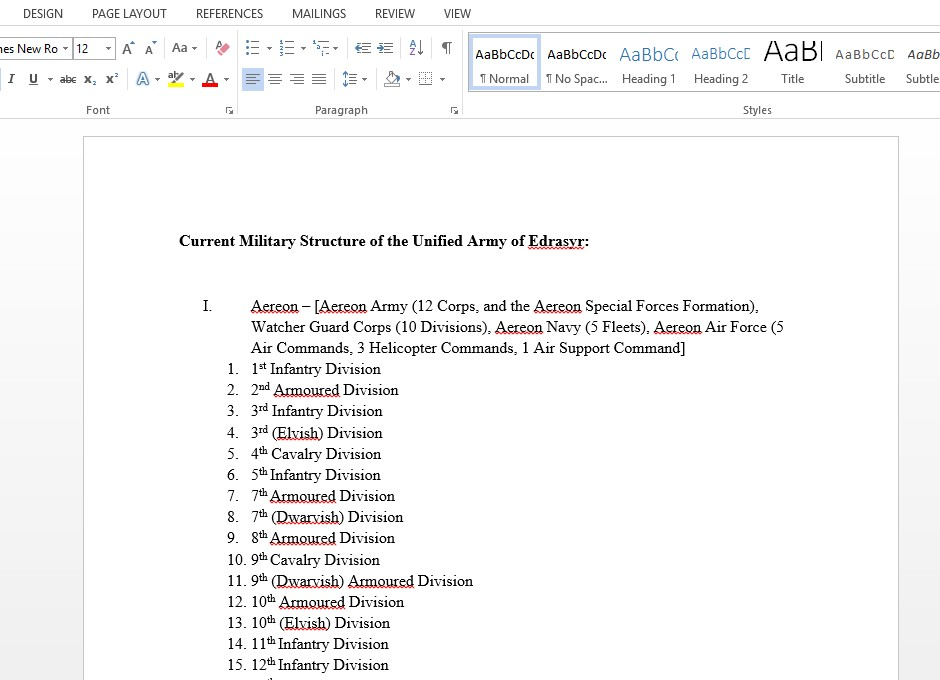940x680 pixels.
Task: Open the Change Case dropdown
Action: pos(184,48)
